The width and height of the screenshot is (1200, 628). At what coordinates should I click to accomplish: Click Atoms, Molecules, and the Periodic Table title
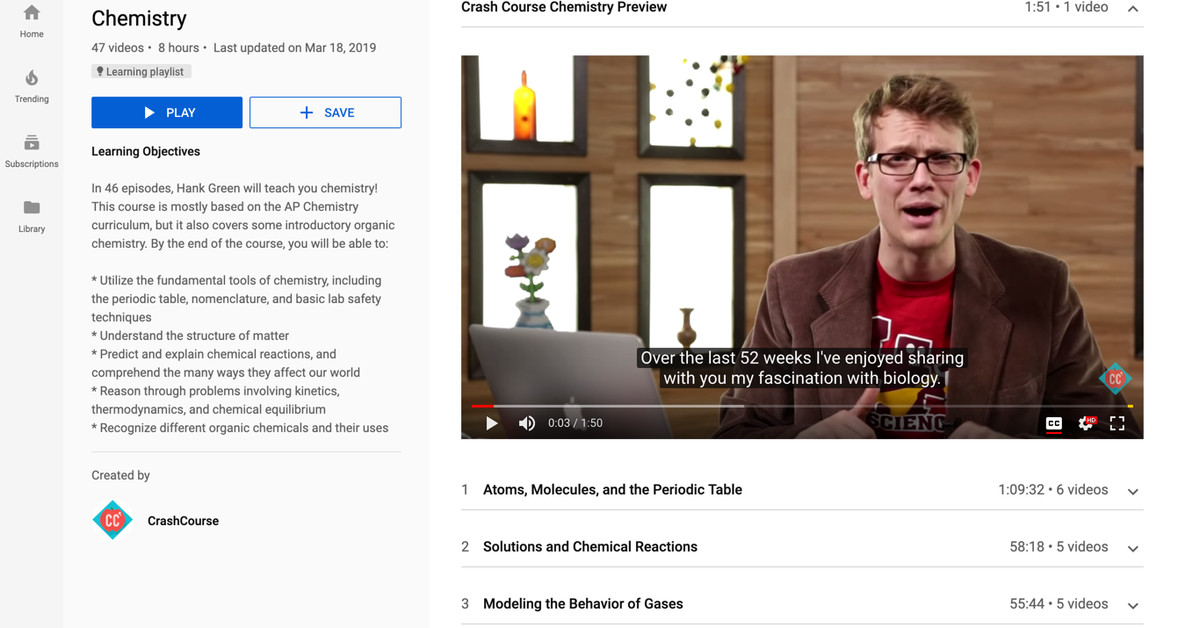[612, 490]
